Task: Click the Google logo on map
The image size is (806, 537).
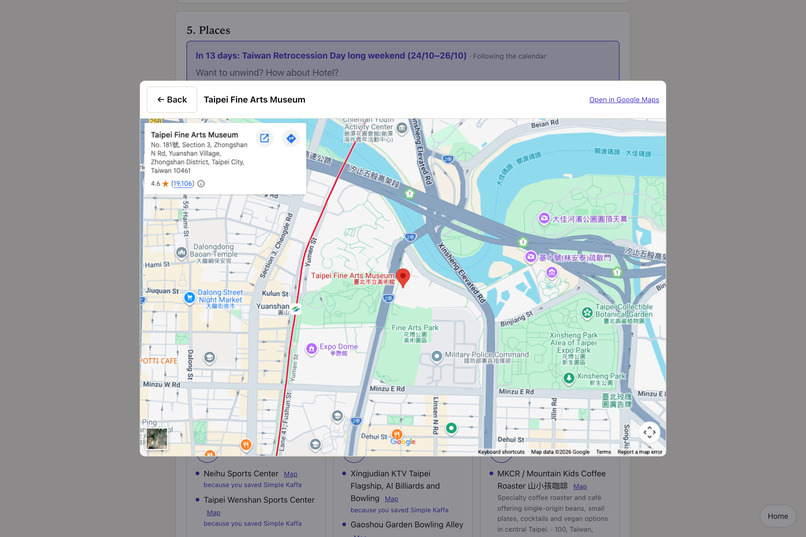Action: click(x=403, y=442)
